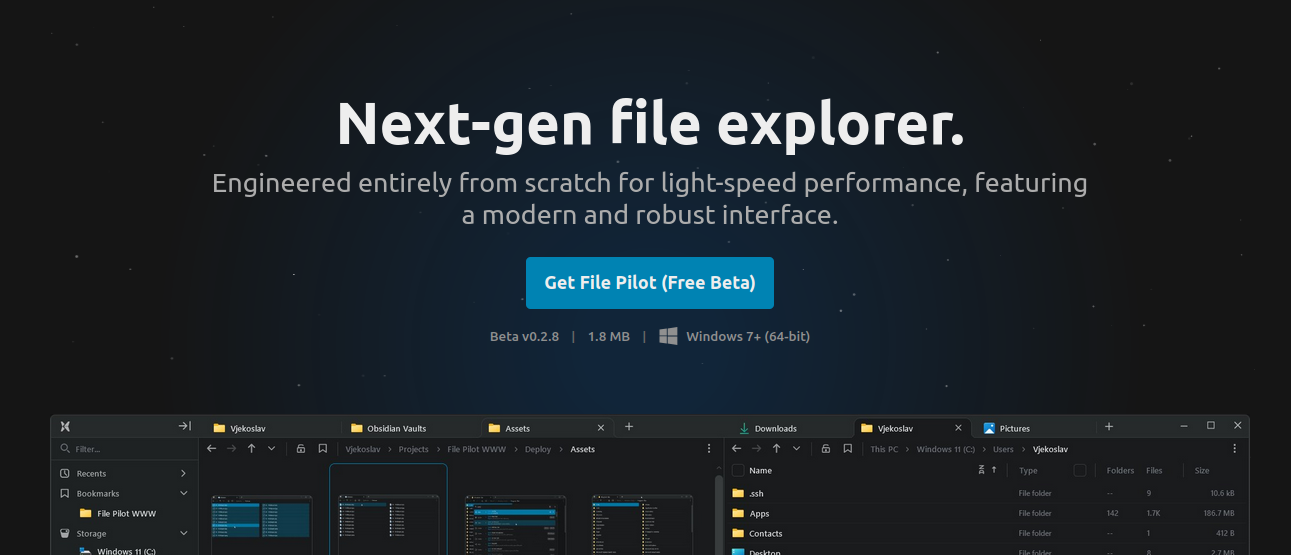The height and width of the screenshot is (555, 1291).
Task: Add new tab next to Pictures tab
Action: point(1108,427)
